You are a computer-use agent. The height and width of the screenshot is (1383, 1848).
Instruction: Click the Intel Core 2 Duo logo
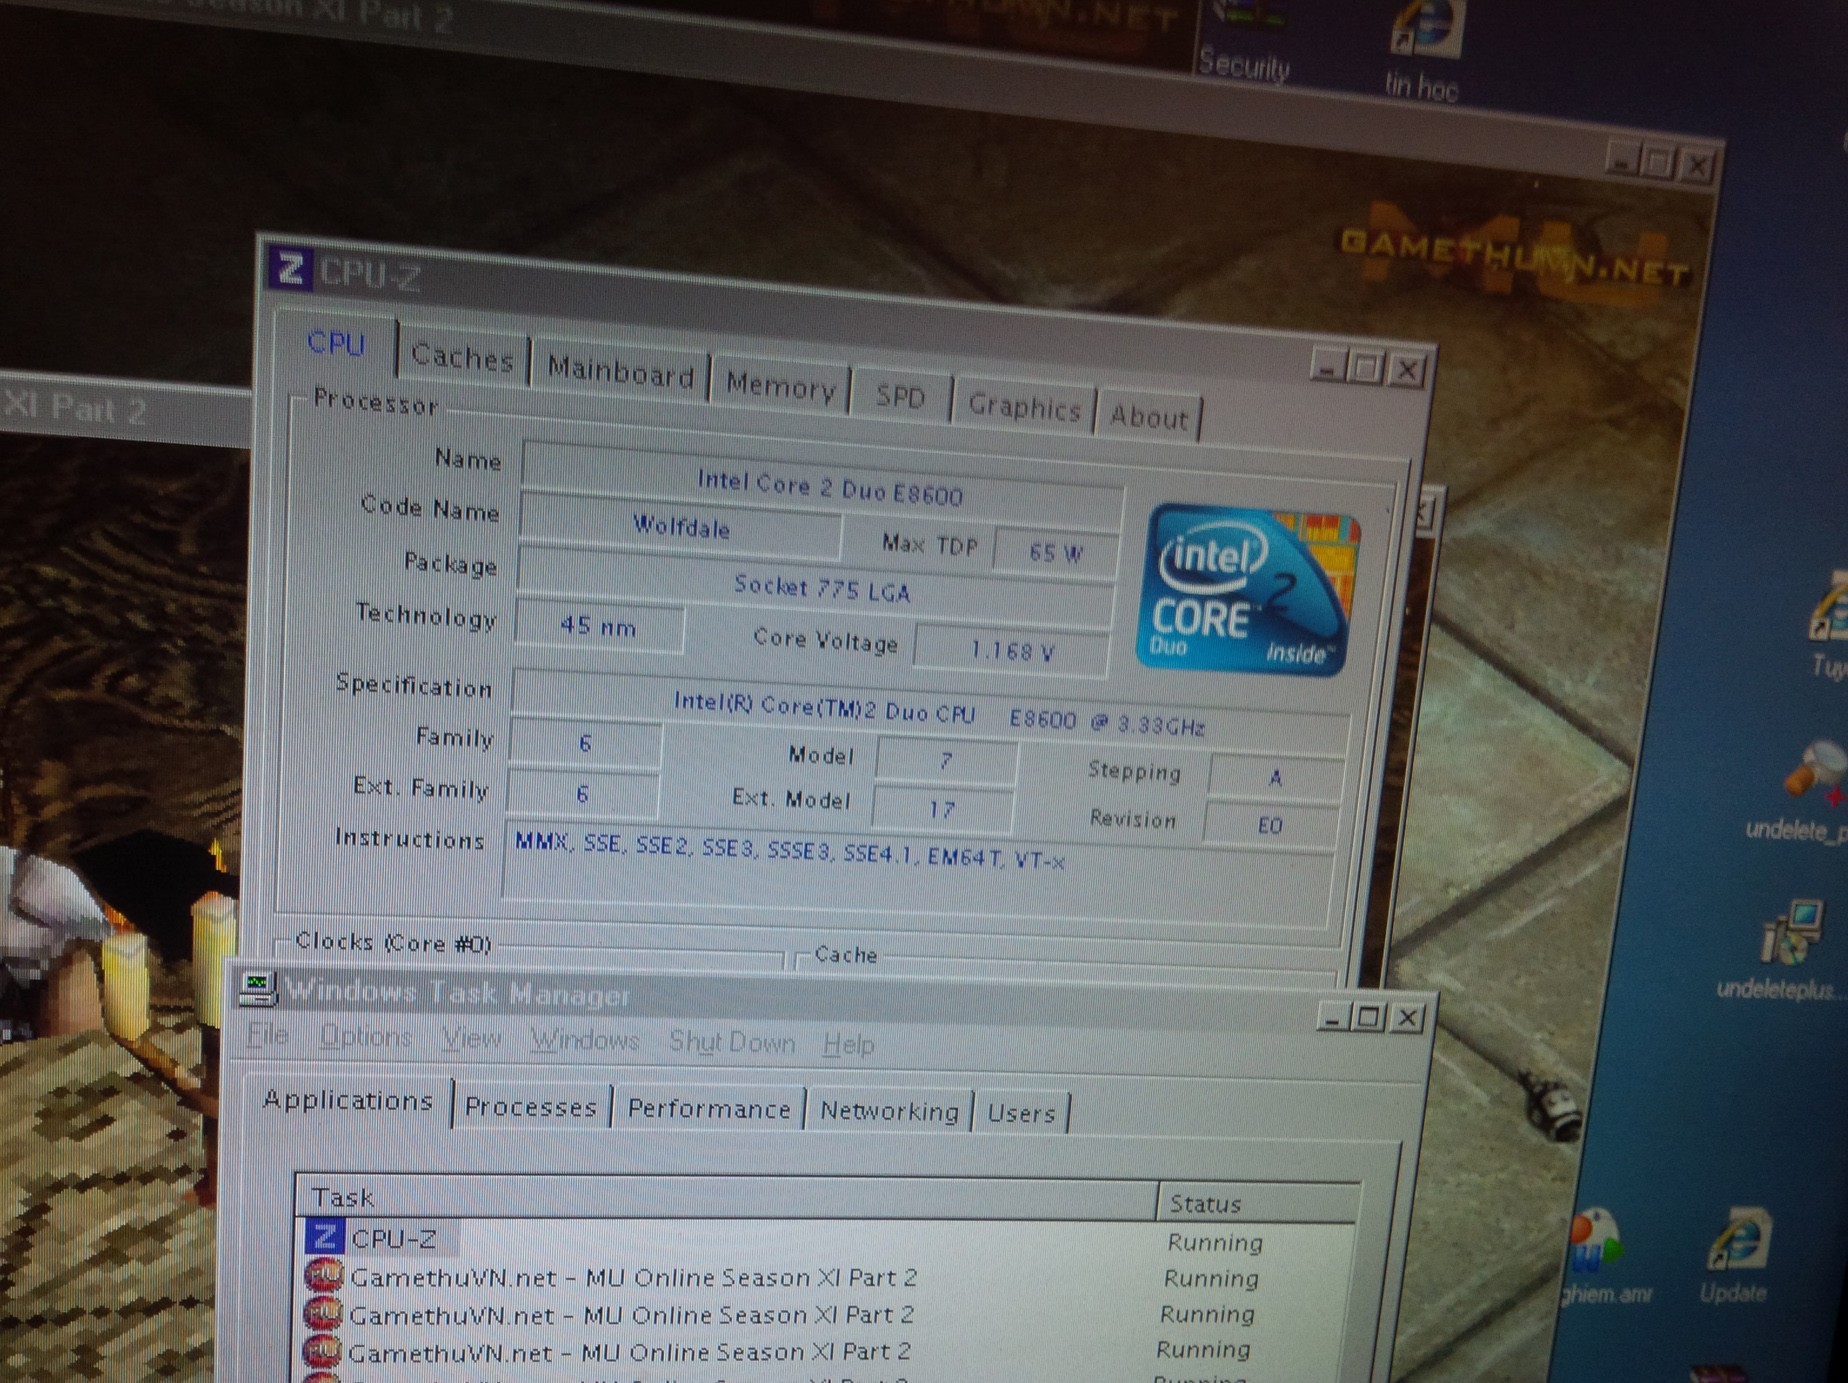tap(1246, 590)
